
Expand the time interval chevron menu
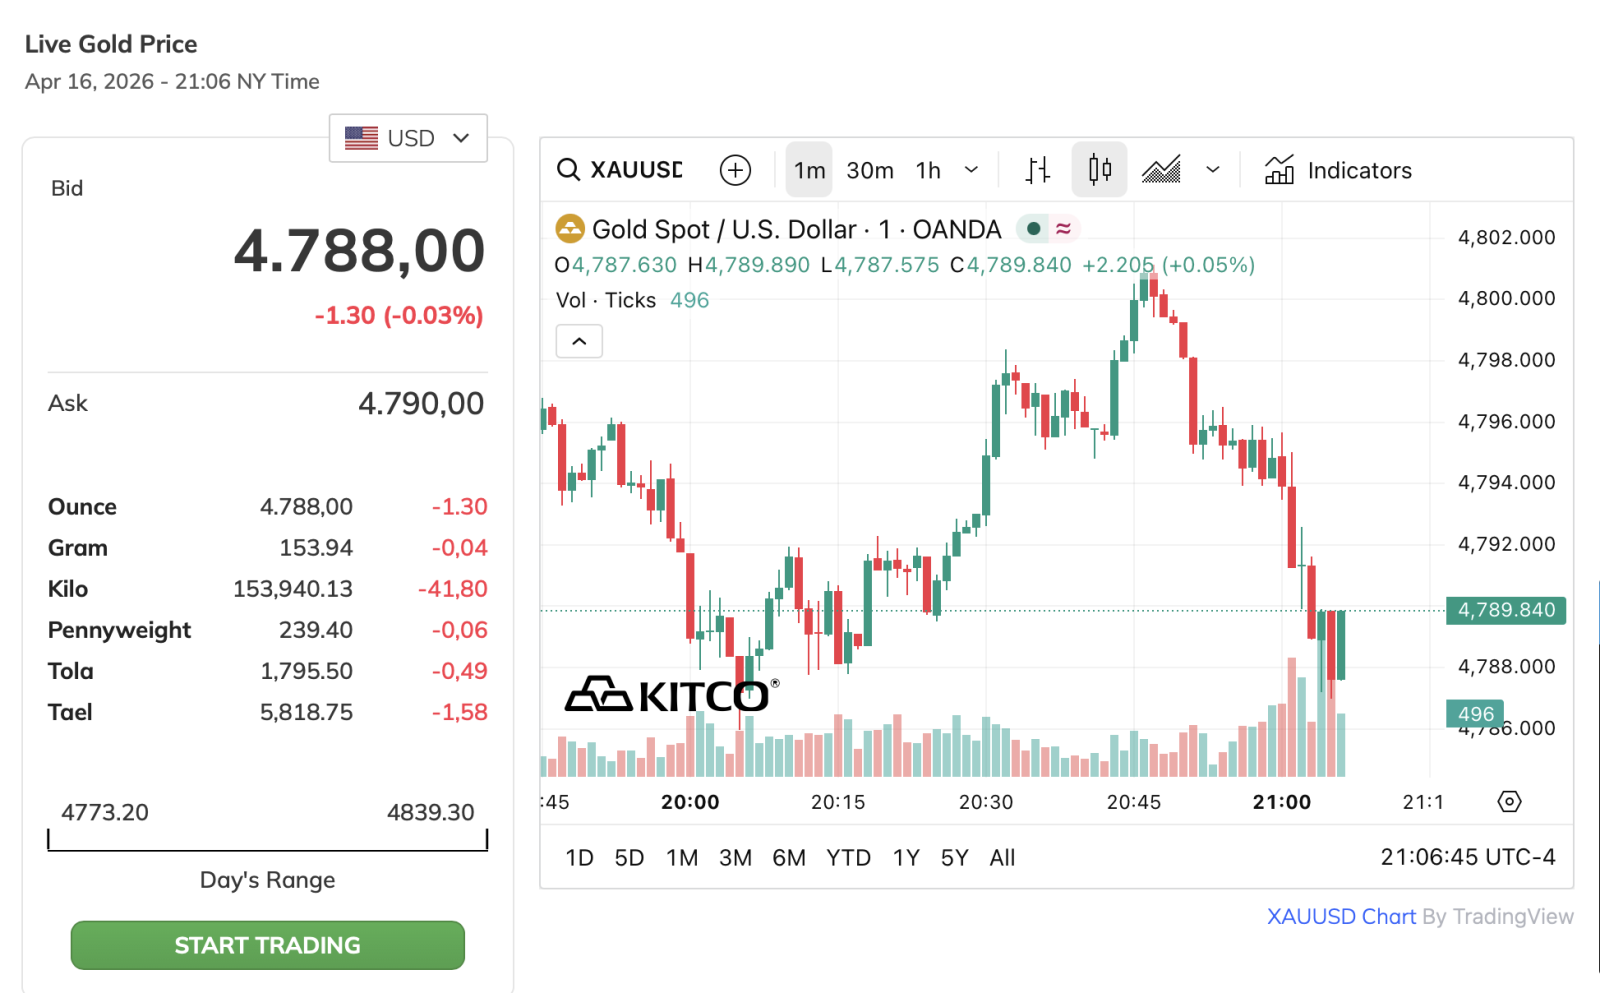[x=971, y=170]
